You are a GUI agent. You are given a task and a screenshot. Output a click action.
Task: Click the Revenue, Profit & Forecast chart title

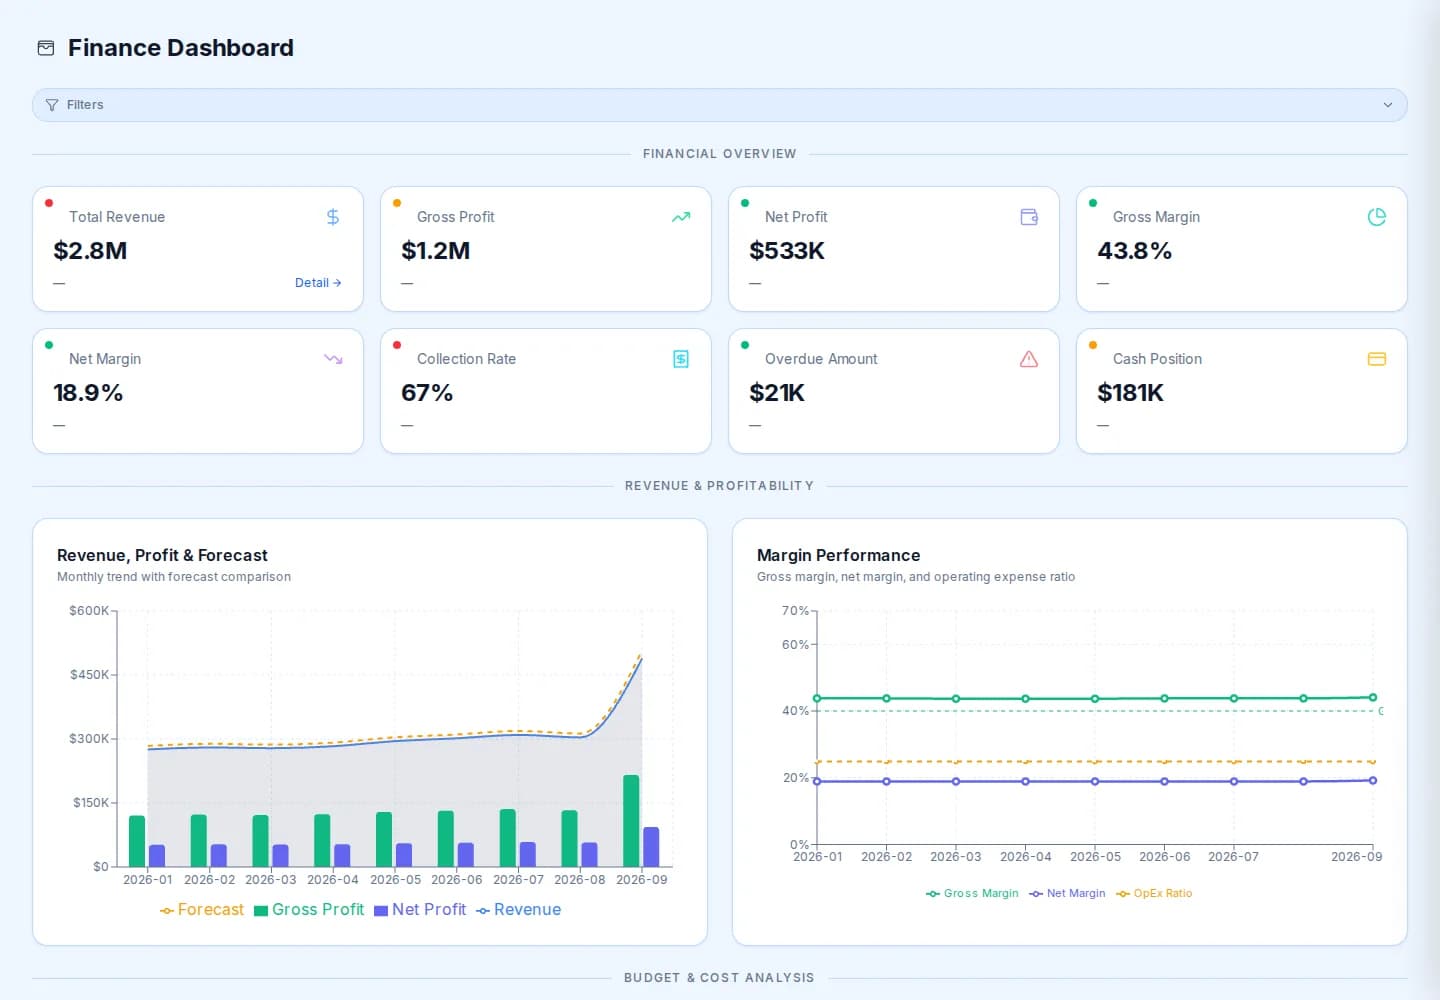162,555
